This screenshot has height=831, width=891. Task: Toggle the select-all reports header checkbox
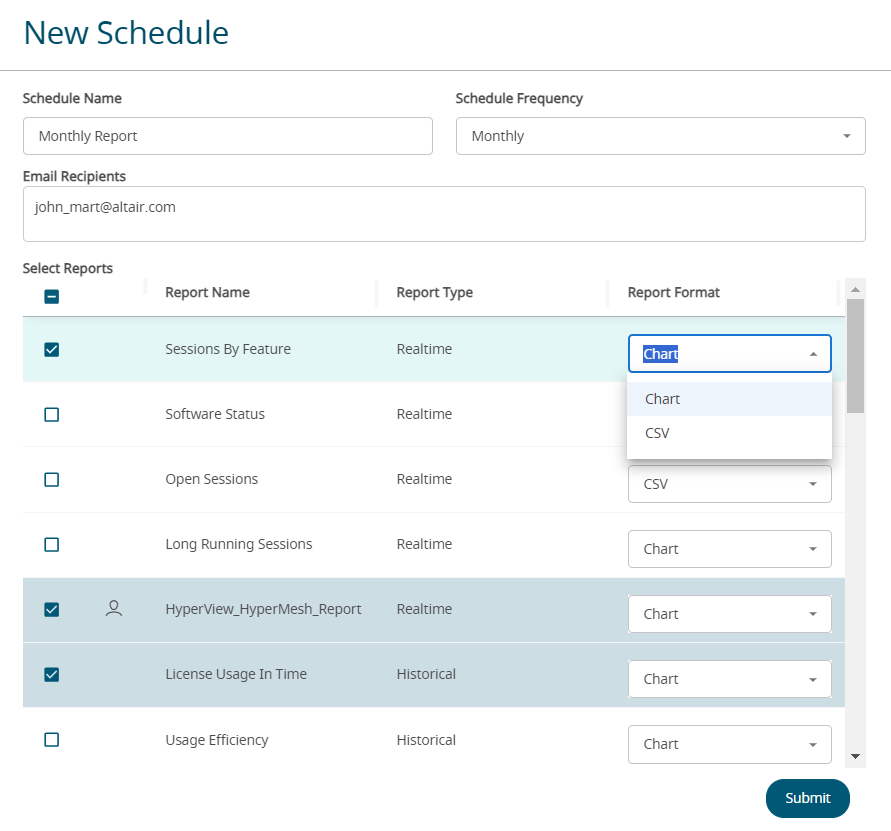pyautogui.click(x=52, y=296)
